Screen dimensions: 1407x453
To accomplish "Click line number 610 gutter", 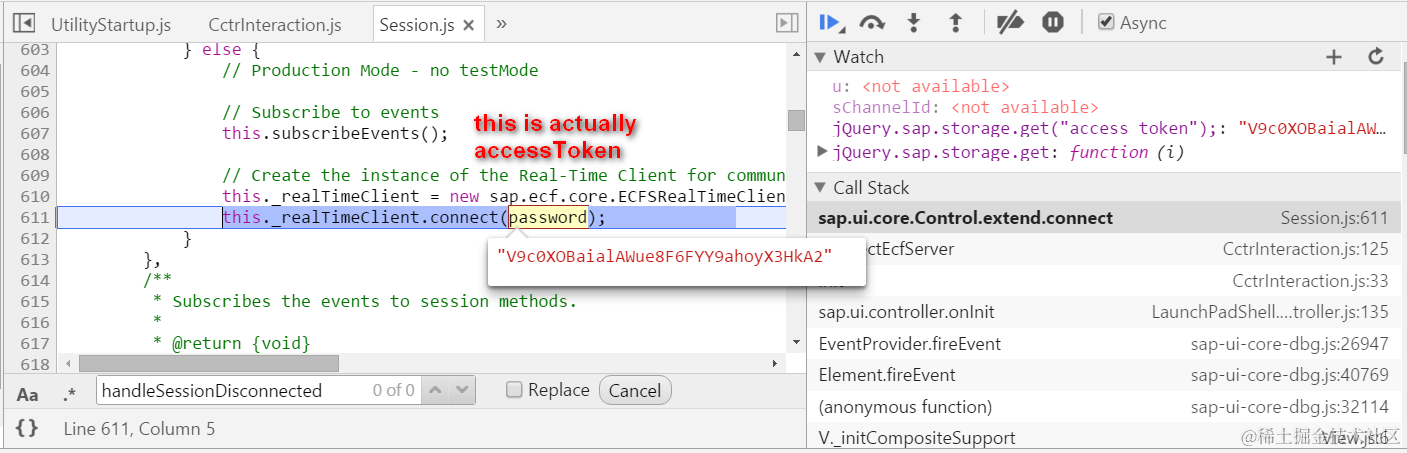I will coord(34,196).
